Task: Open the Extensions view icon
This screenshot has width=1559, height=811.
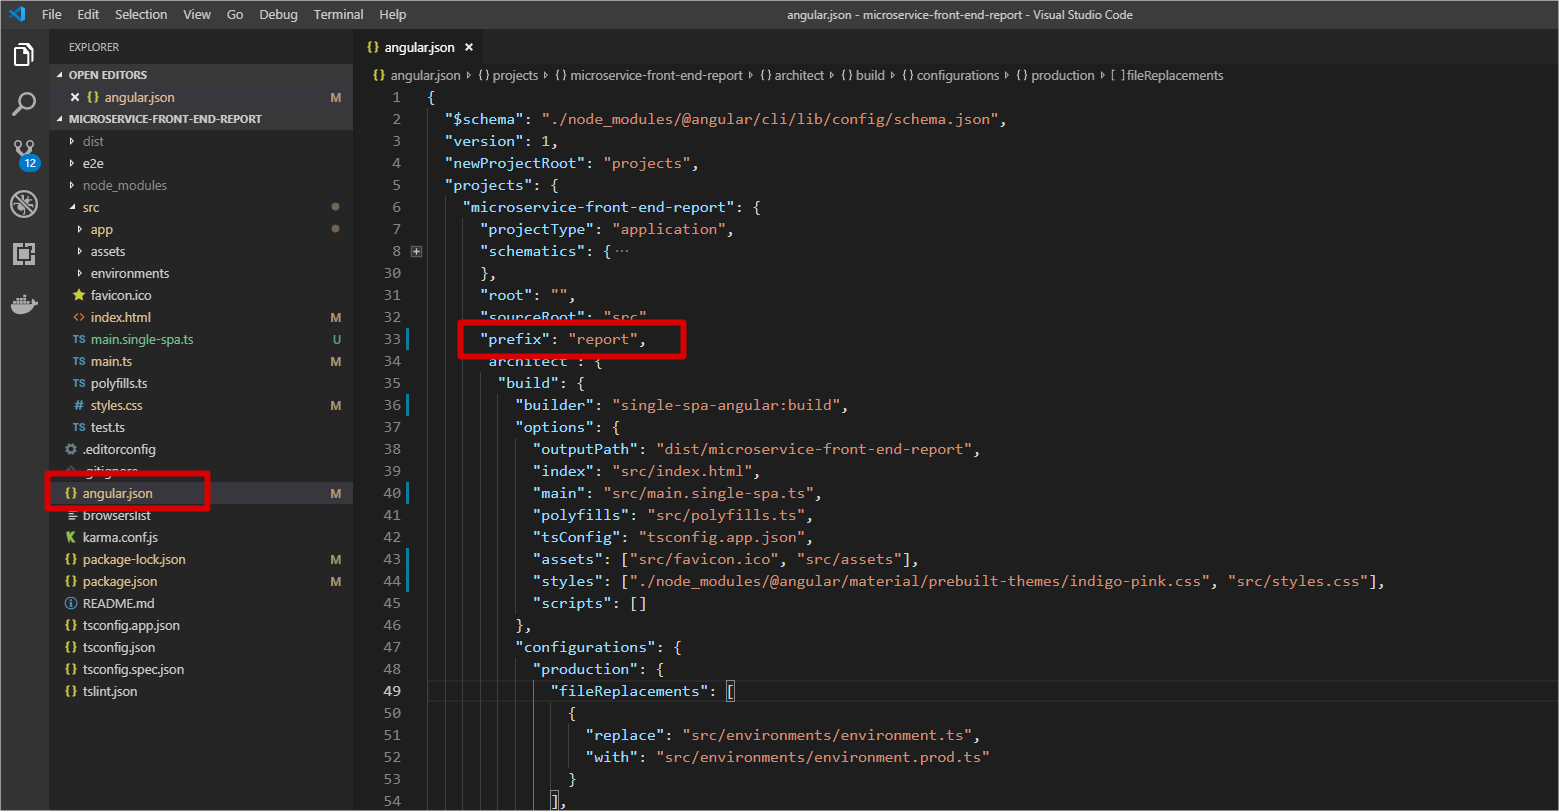Action: coord(23,253)
